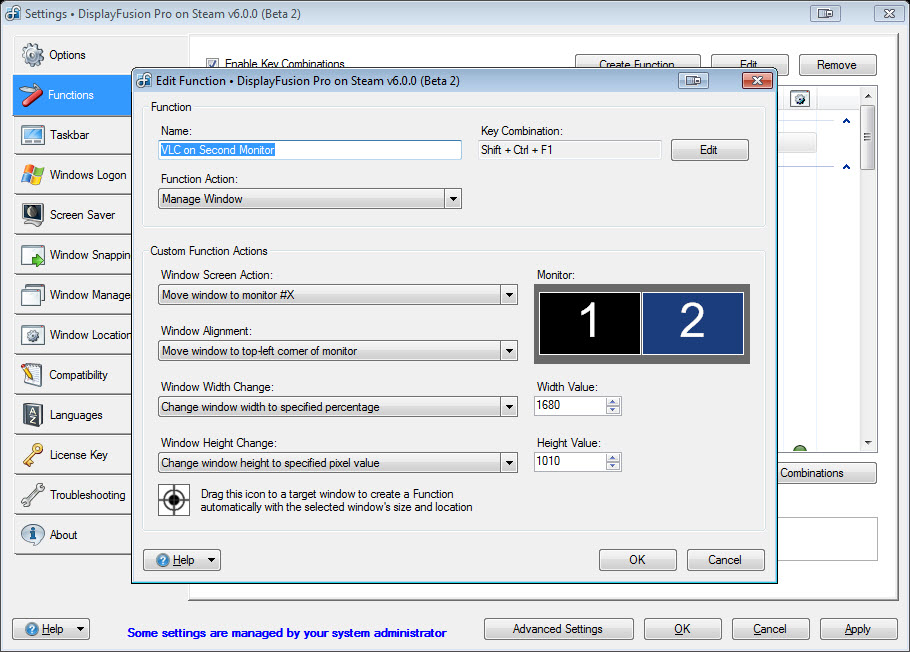This screenshot has height=652, width=910.
Task: Select monitor 1 in Monitor picker
Action: pos(589,322)
